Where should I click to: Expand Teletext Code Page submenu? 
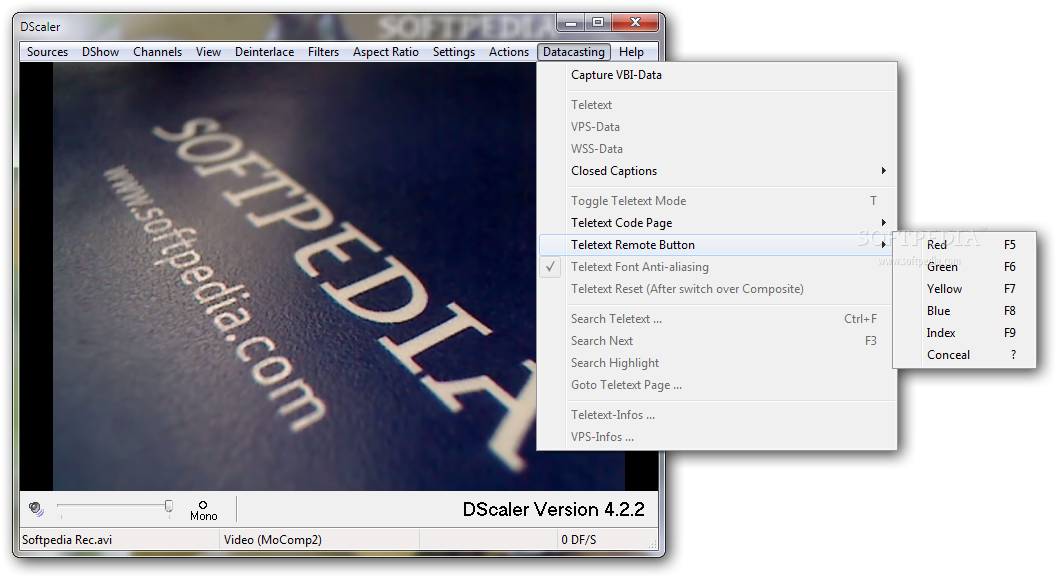tap(717, 223)
